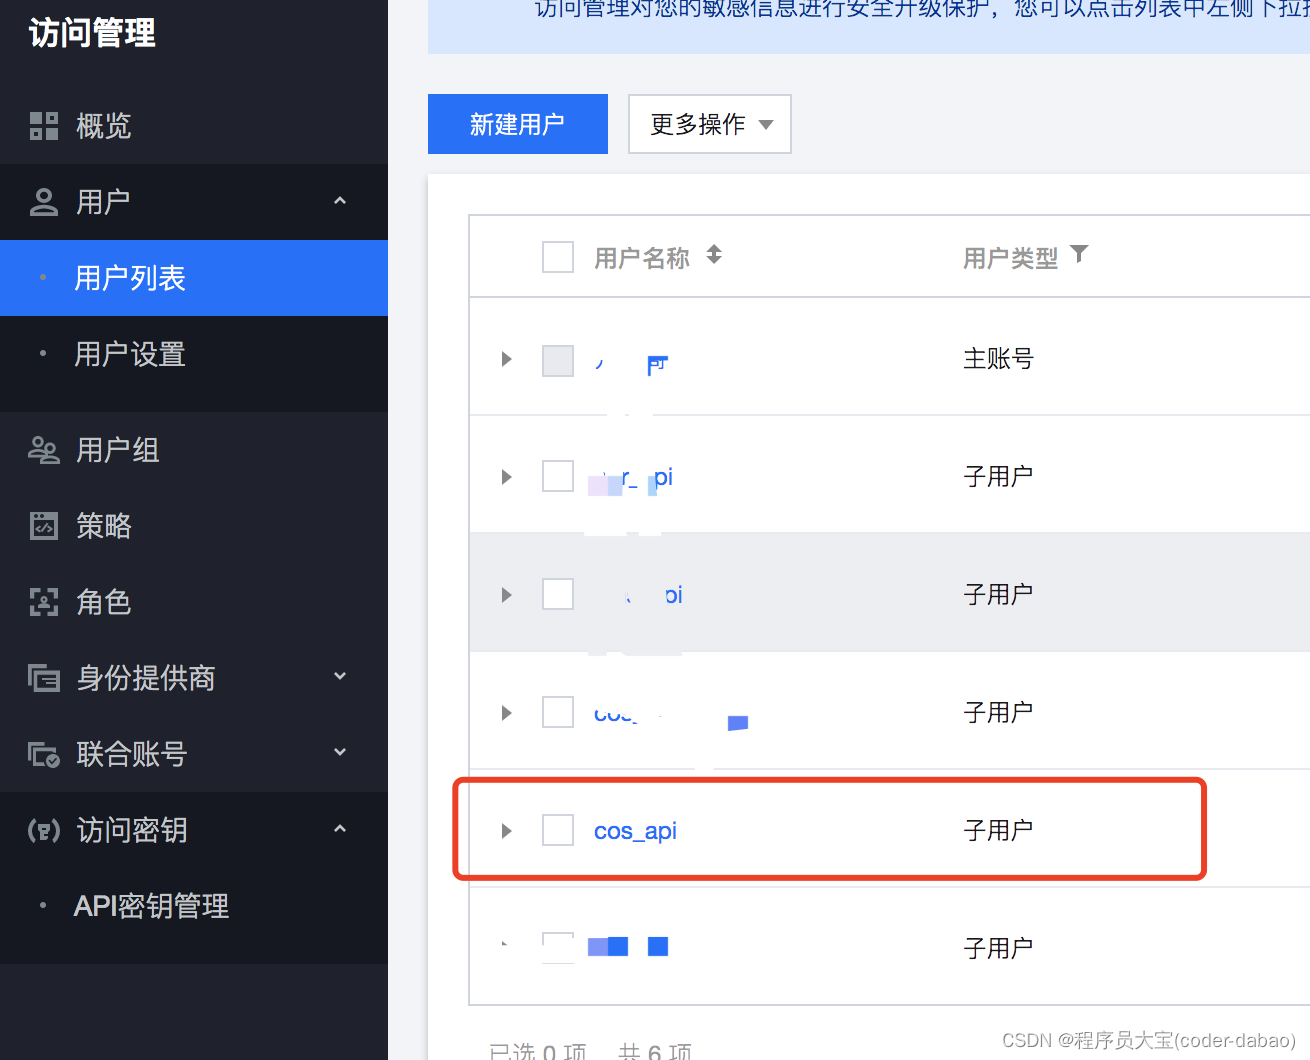Open the 更多操作 dropdown menu

[x=709, y=124]
